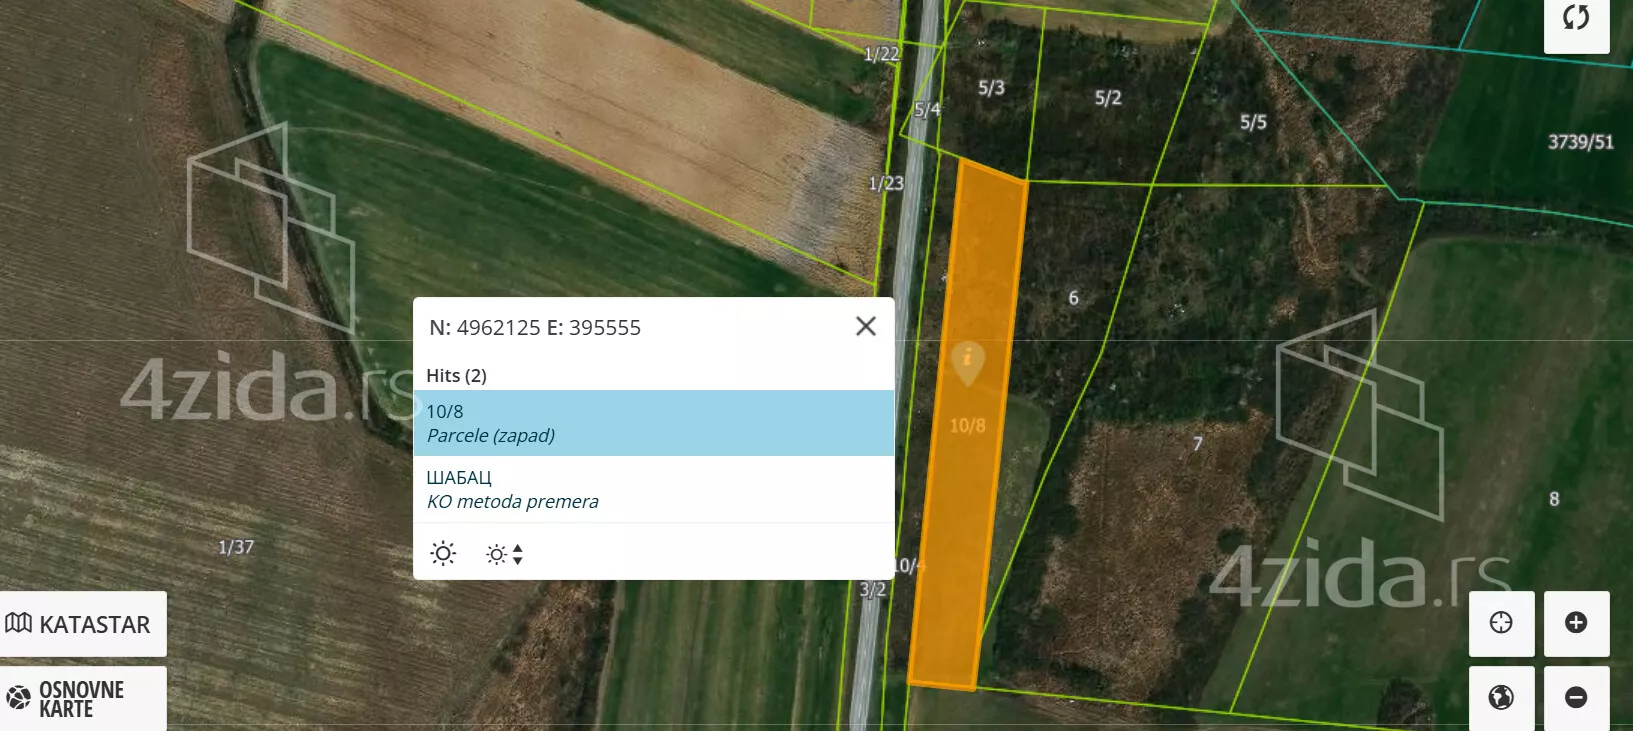Image resolution: width=1633 pixels, height=731 pixels.
Task: Click the sun icon with up-down arrows
Action: (504, 554)
